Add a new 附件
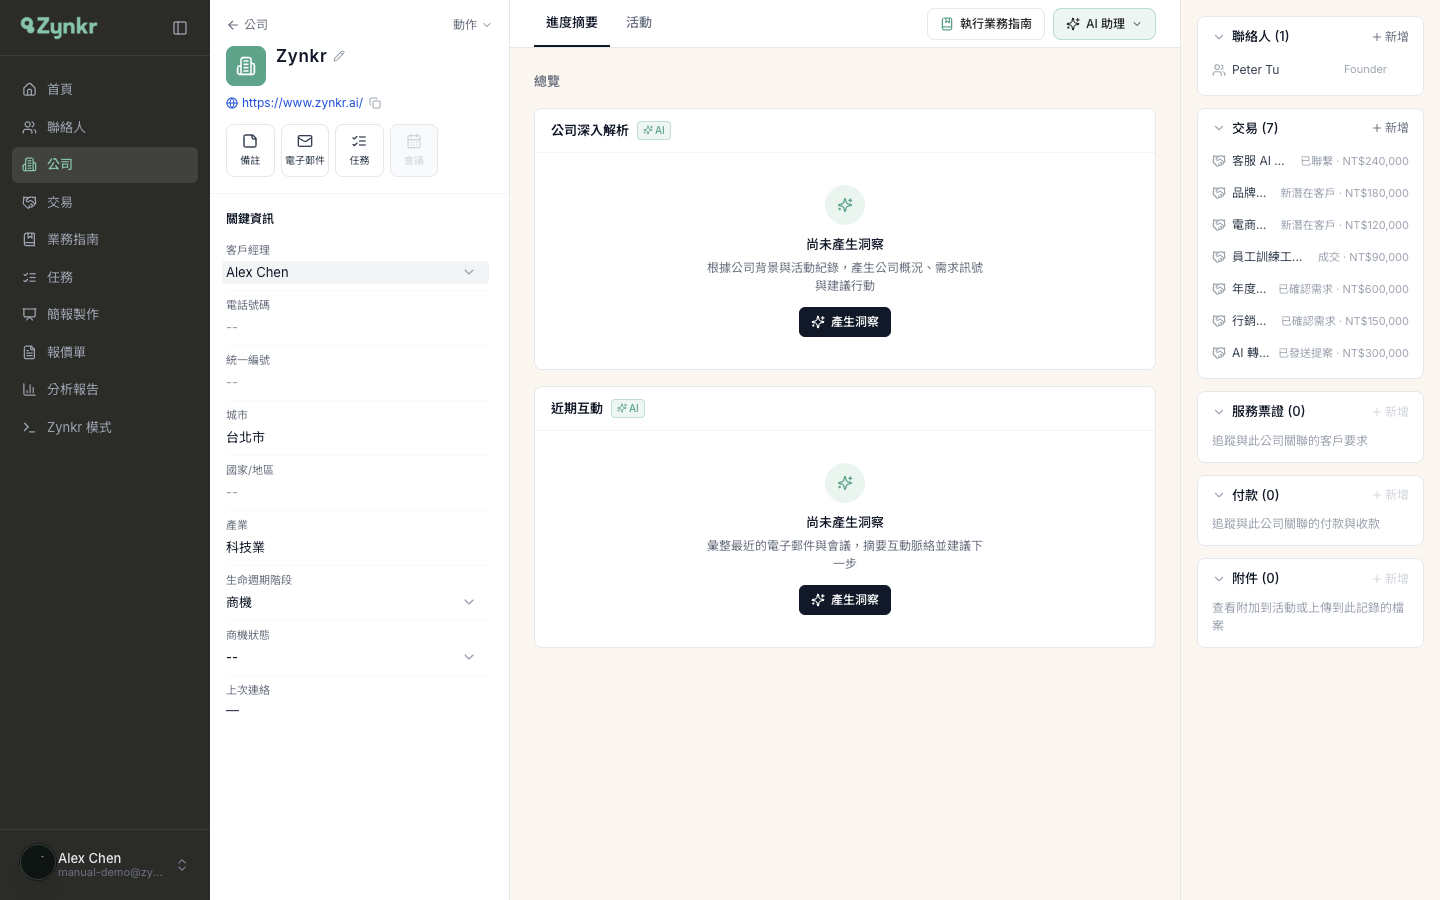The height and width of the screenshot is (900, 1440). [x=1390, y=579]
